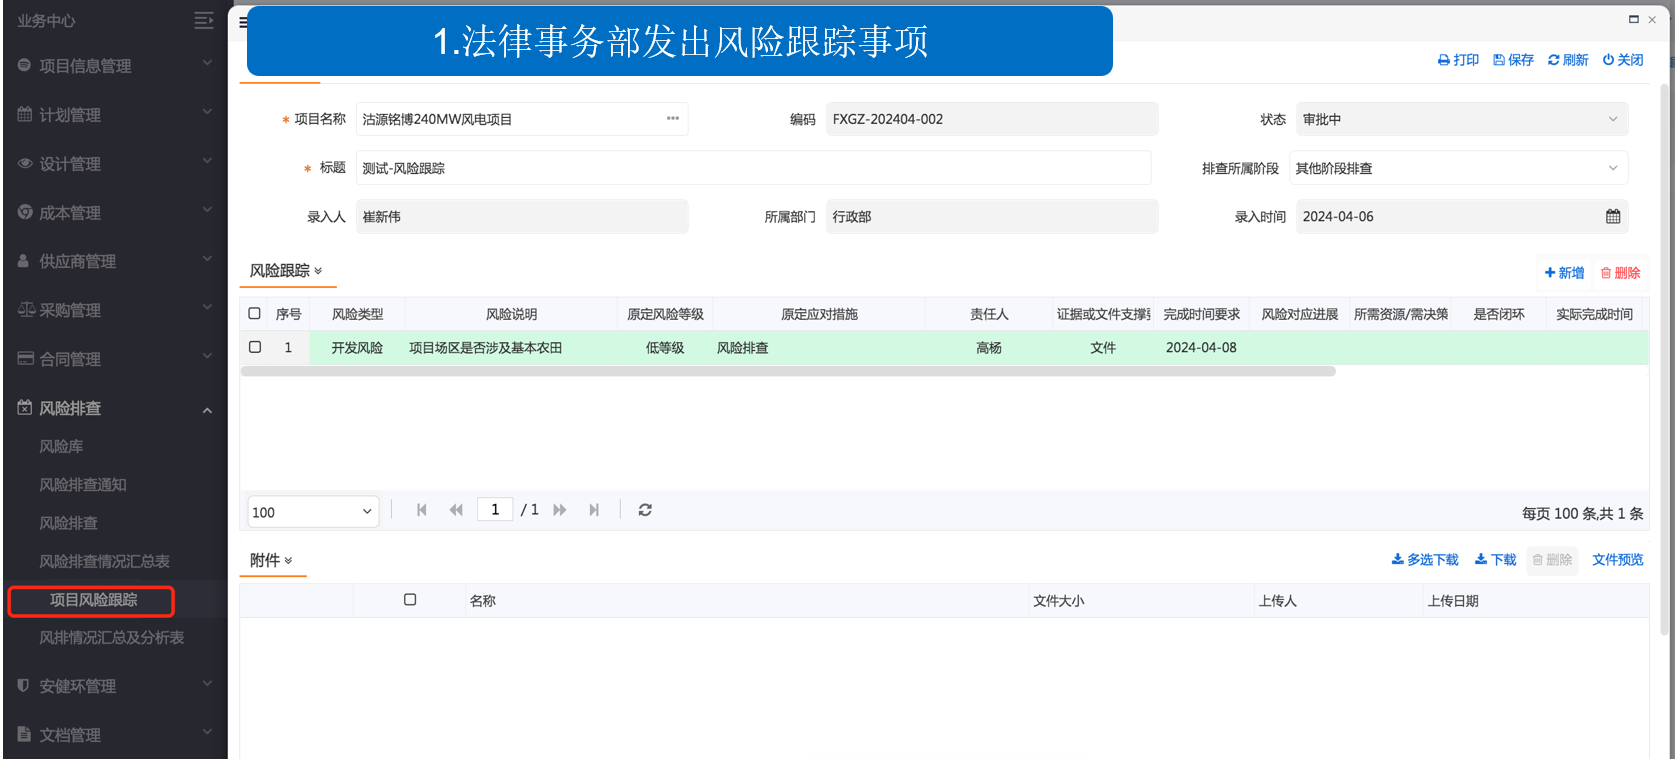Viewport: 1675px width, 759px height.
Task: Click the 保存 save button
Action: click(1513, 60)
